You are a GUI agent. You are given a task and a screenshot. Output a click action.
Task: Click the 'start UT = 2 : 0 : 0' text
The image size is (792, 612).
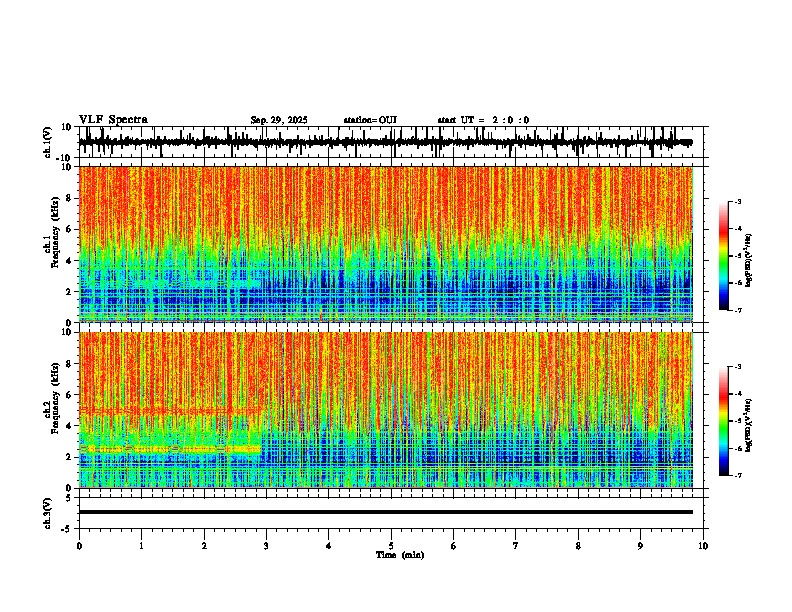(483, 120)
